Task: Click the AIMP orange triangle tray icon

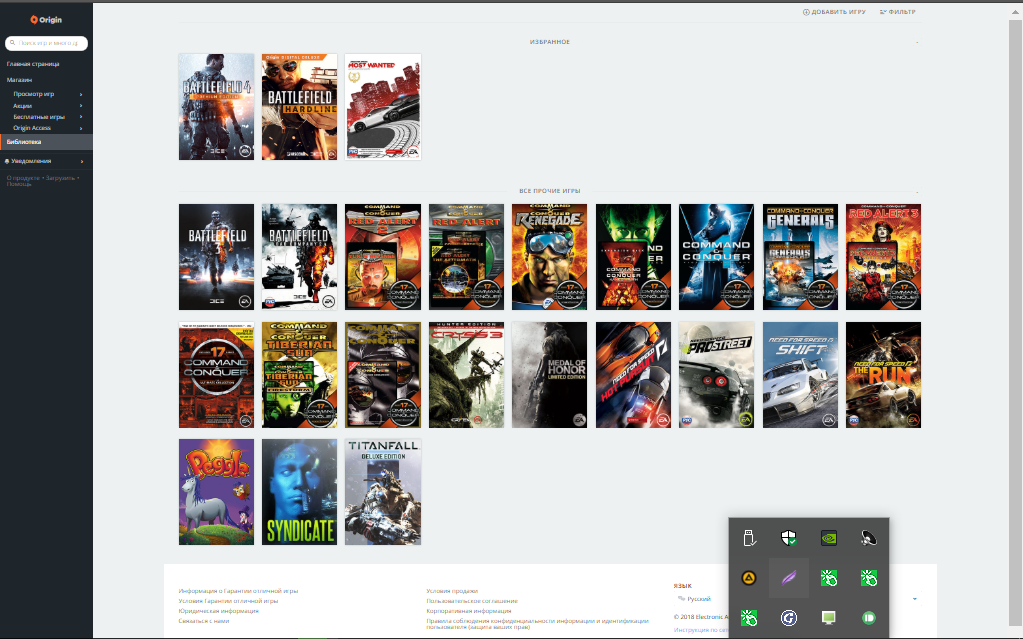Action: coord(748,578)
